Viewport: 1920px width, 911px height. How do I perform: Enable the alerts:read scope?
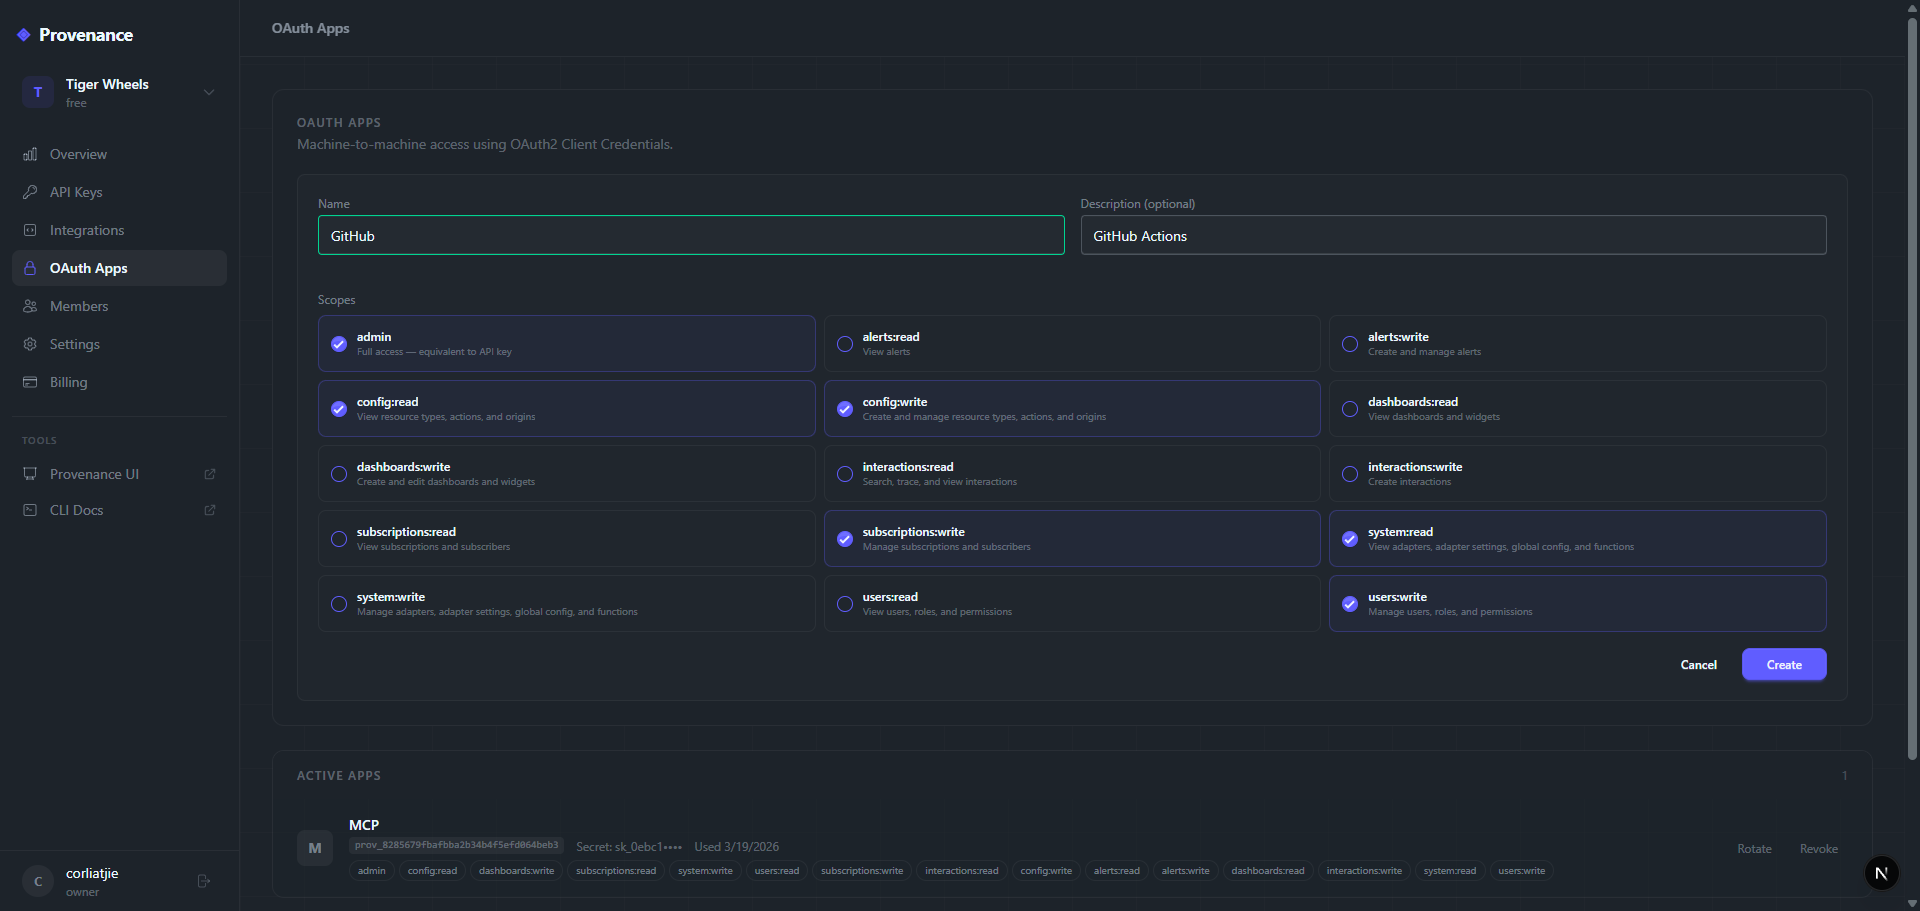tap(845, 344)
